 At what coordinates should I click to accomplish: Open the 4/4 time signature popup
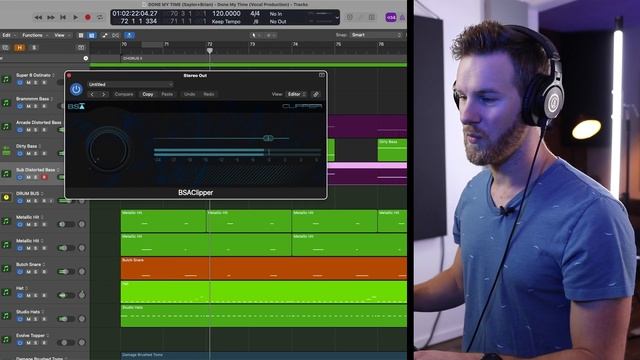pos(255,14)
